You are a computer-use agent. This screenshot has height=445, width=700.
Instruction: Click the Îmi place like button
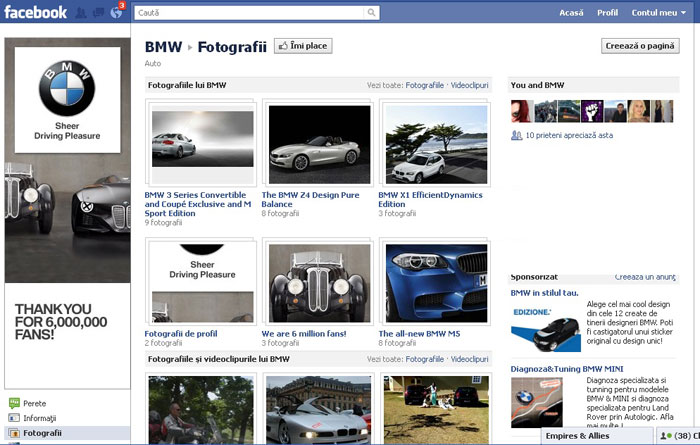tap(303, 46)
